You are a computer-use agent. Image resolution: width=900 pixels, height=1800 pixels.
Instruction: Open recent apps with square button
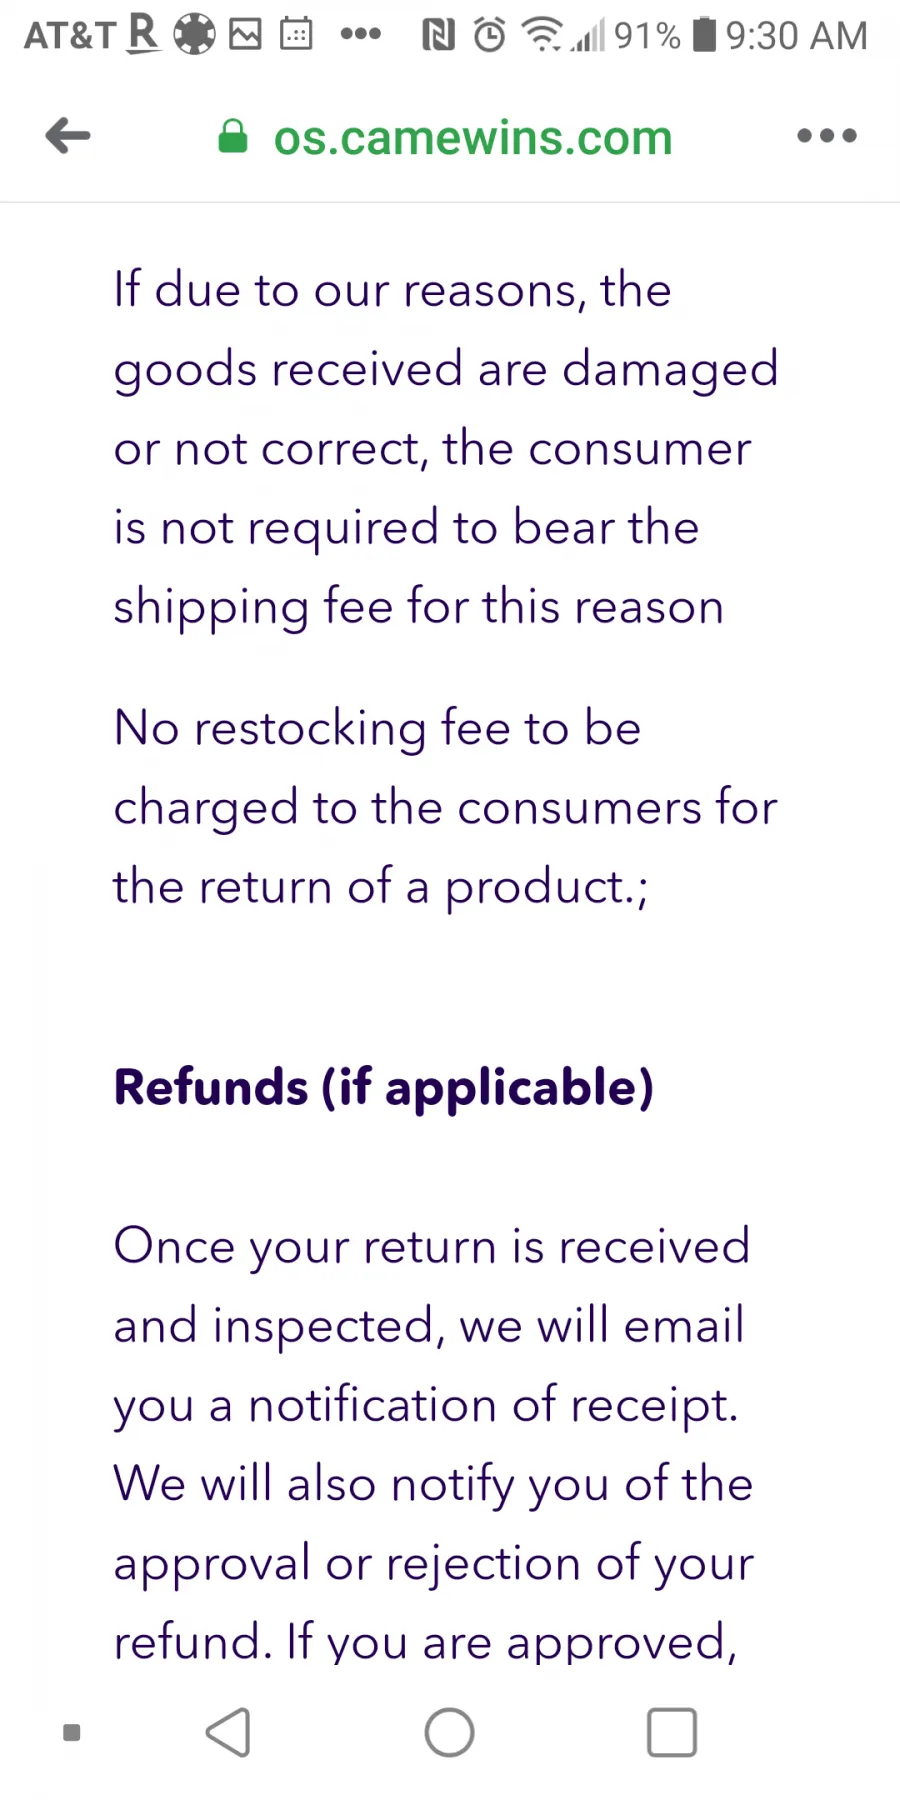671,1732
